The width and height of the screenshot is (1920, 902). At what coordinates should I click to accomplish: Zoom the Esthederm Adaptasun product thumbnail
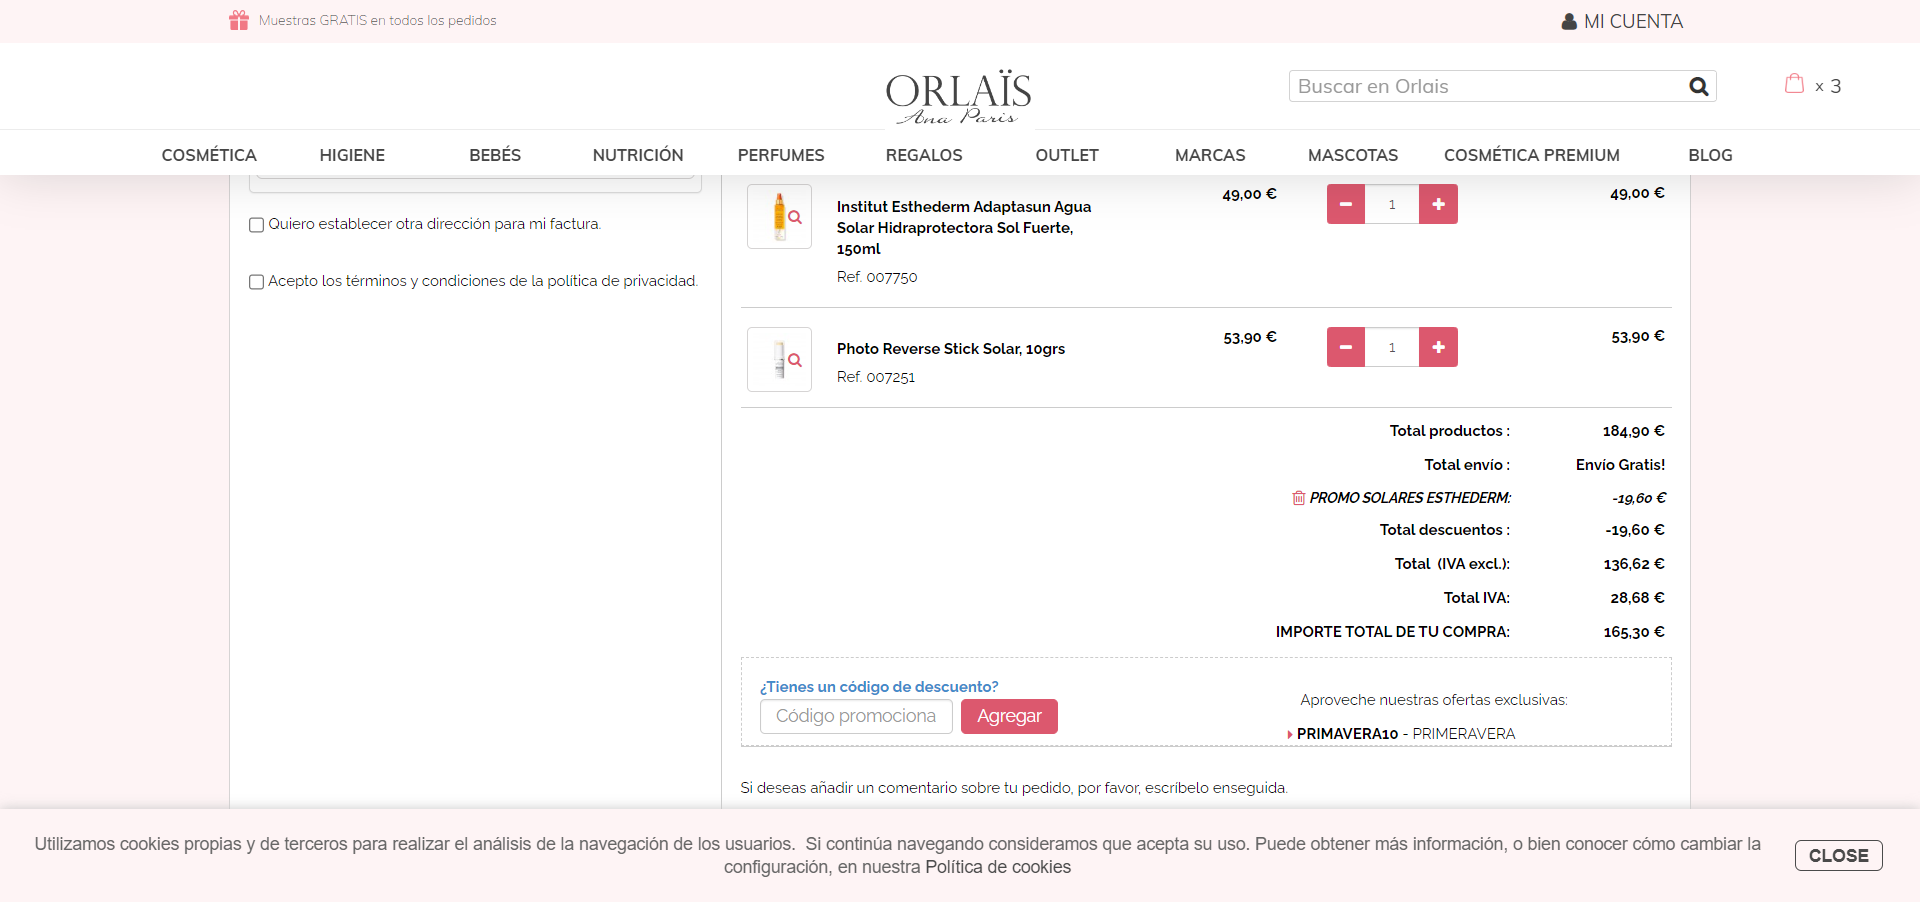[x=780, y=216]
